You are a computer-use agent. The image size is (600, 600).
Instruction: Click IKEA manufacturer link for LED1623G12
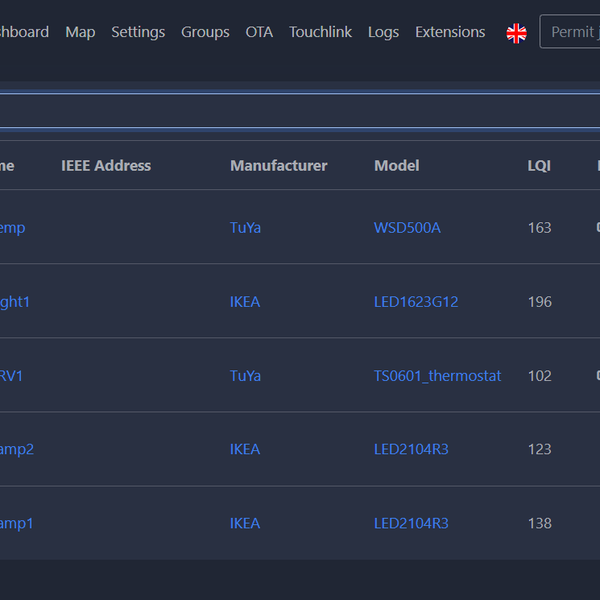coord(245,302)
